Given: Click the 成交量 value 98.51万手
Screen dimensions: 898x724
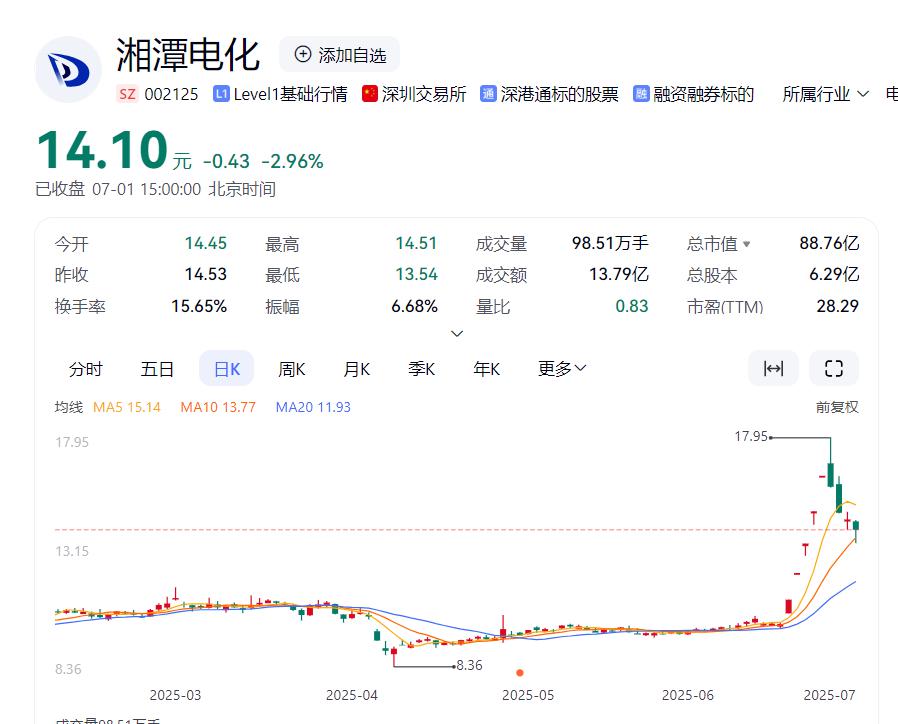Looking at the screenshot, I should [610, 243].
